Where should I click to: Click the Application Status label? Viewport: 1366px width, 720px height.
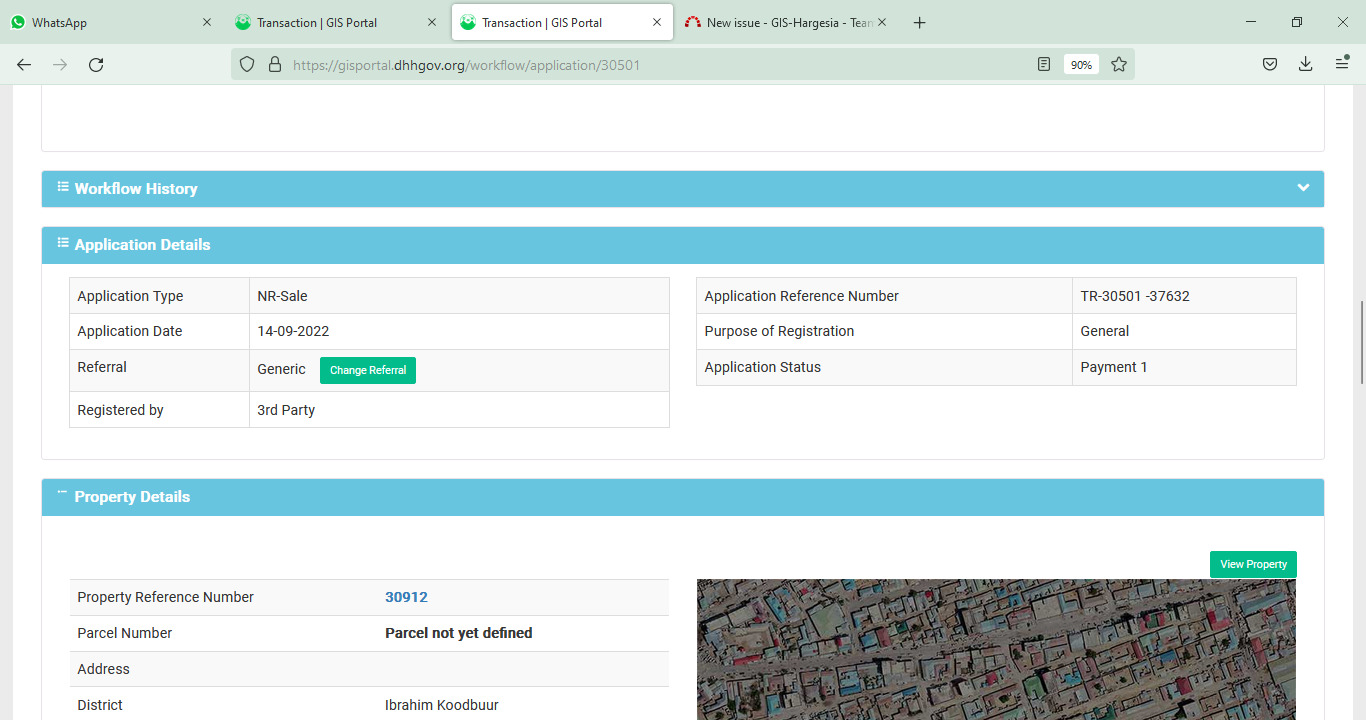[762, 367]
